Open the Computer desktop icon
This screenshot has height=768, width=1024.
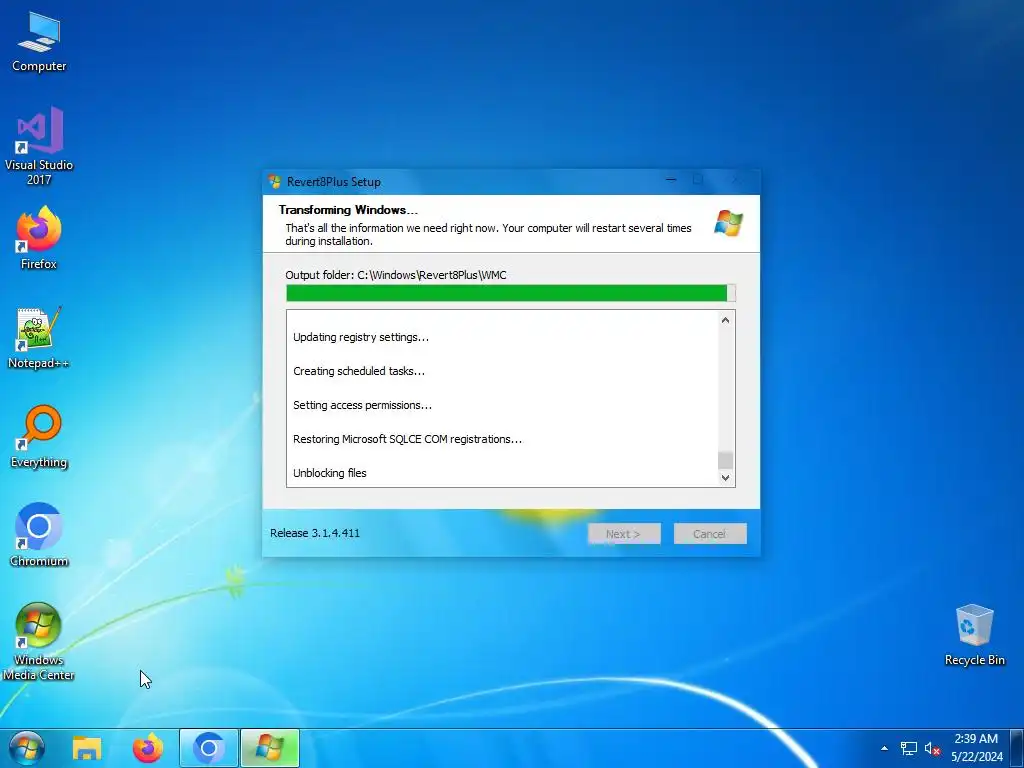coord(39,42)
